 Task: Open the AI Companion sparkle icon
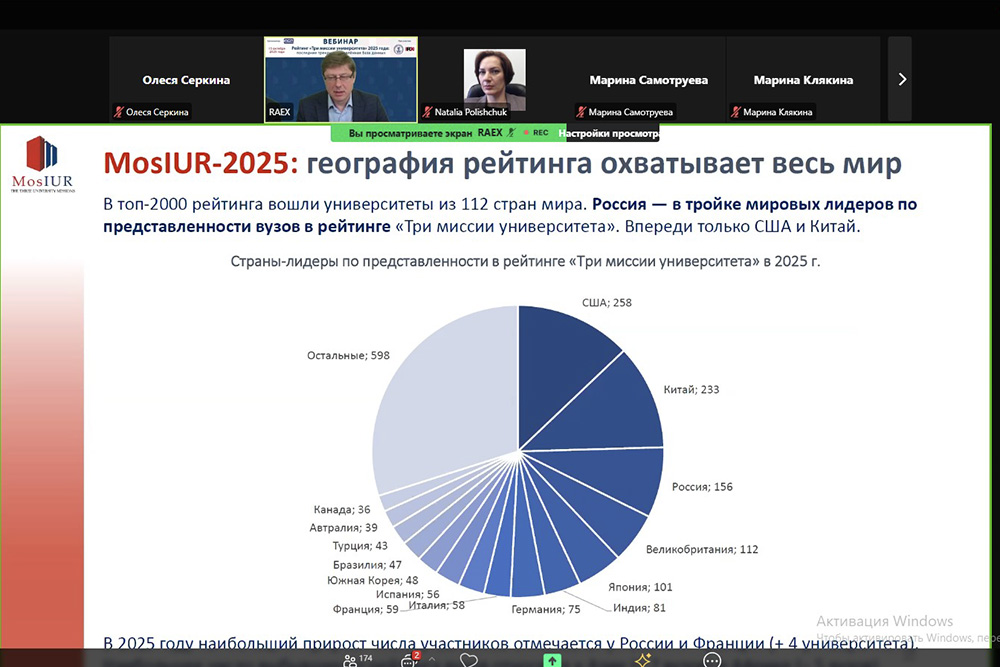click(643, 660)
